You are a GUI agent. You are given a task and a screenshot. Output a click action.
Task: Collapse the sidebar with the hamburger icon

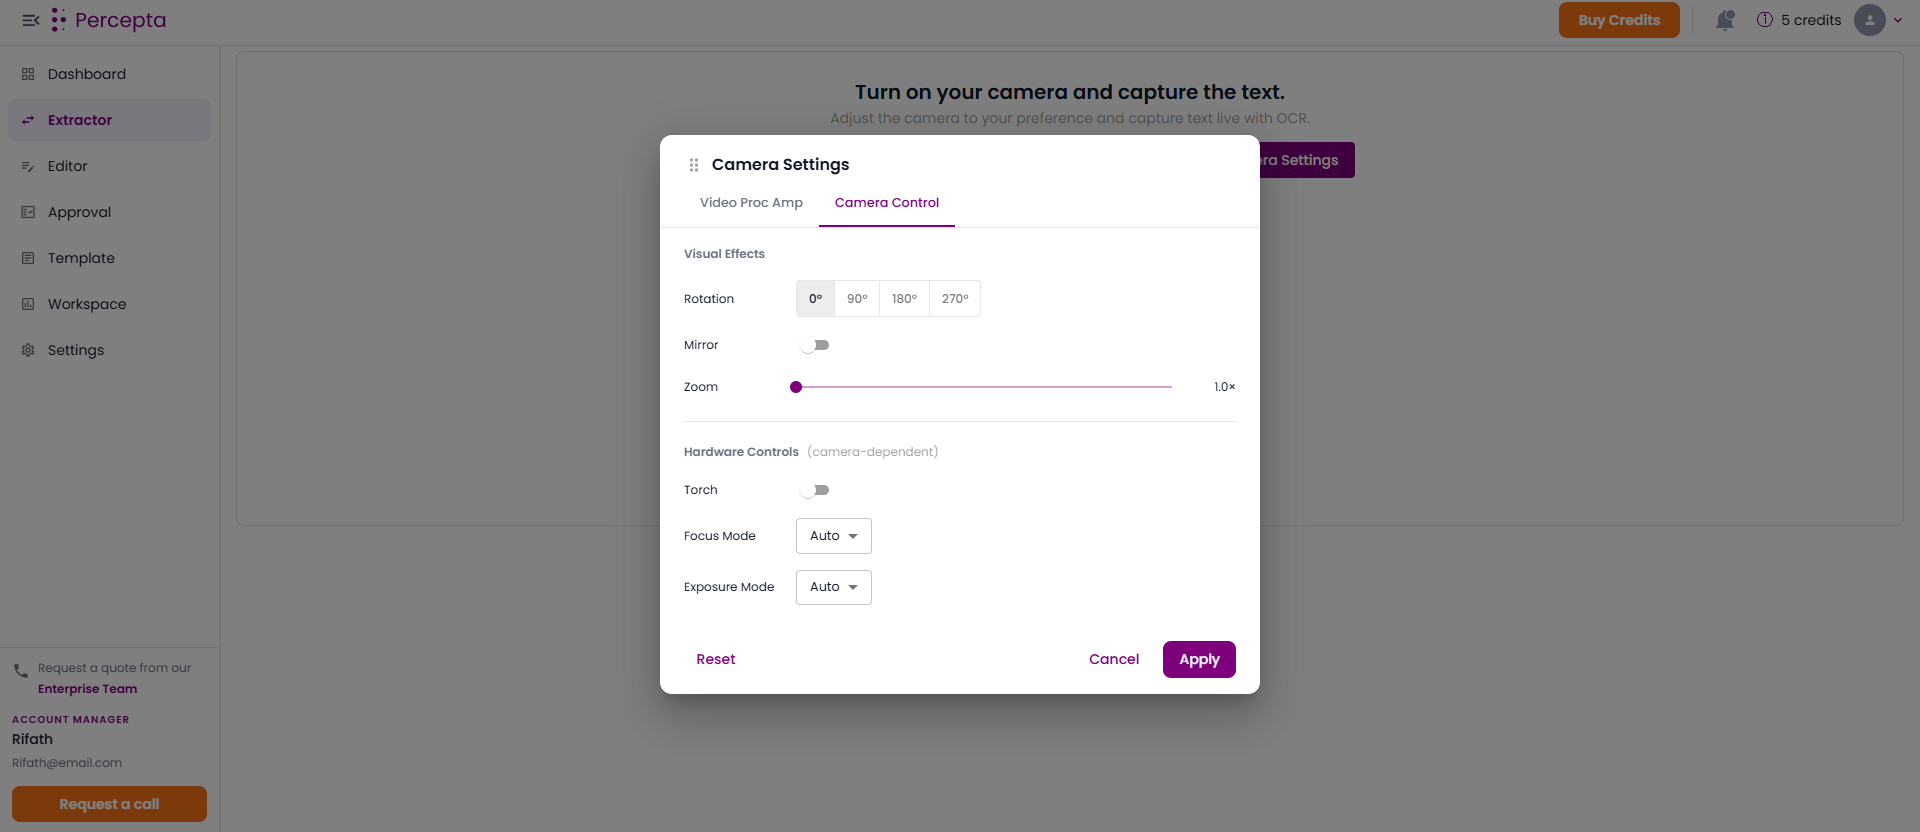[x=30, y=20]
